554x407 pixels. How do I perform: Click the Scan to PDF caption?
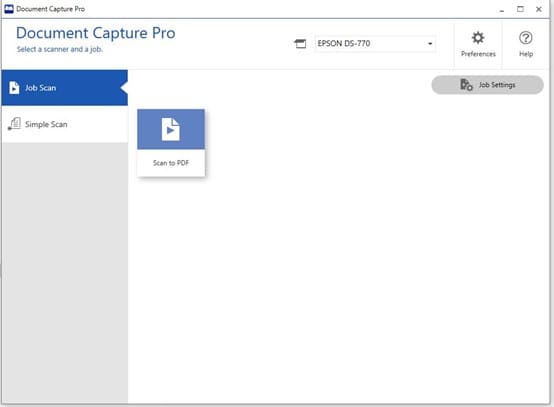171,163
